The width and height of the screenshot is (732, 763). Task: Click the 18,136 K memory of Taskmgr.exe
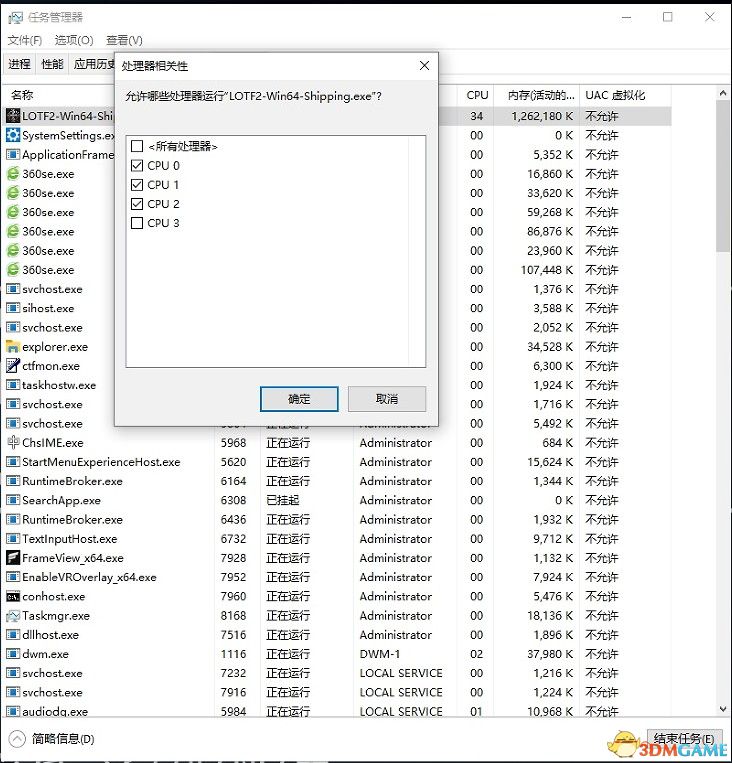(x=550, y=616)
